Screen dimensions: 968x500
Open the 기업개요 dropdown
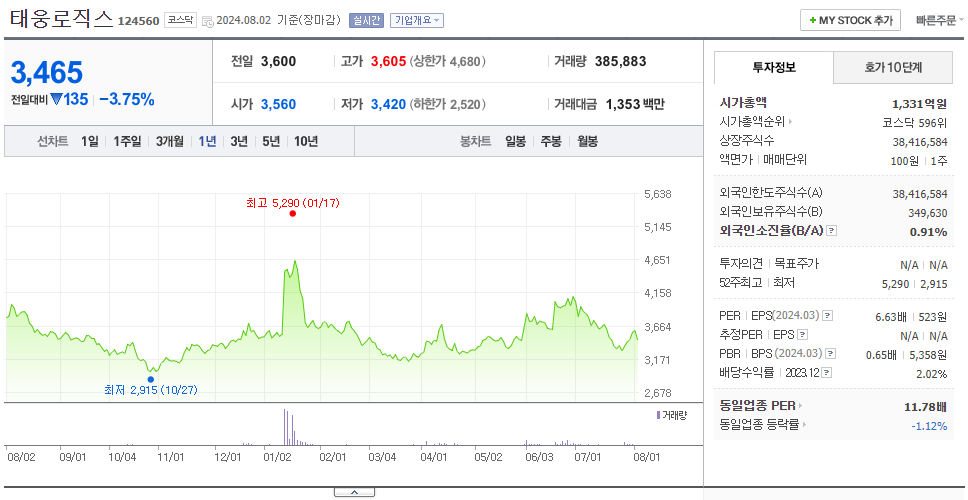click(x=417, y=20)
